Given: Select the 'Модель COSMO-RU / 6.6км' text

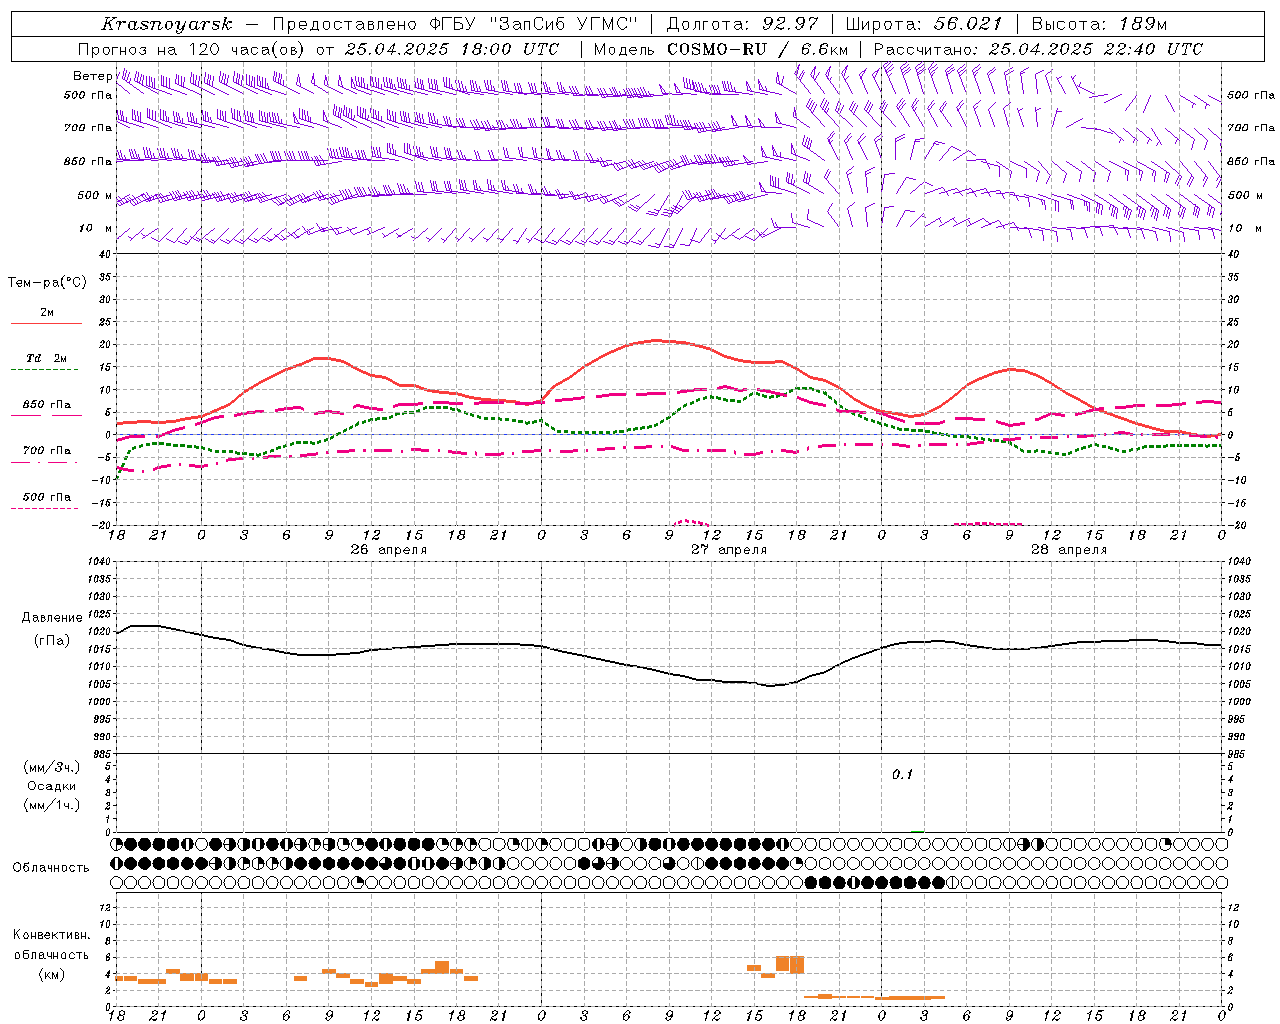Looking at the screenshot, I should (720, 49).
